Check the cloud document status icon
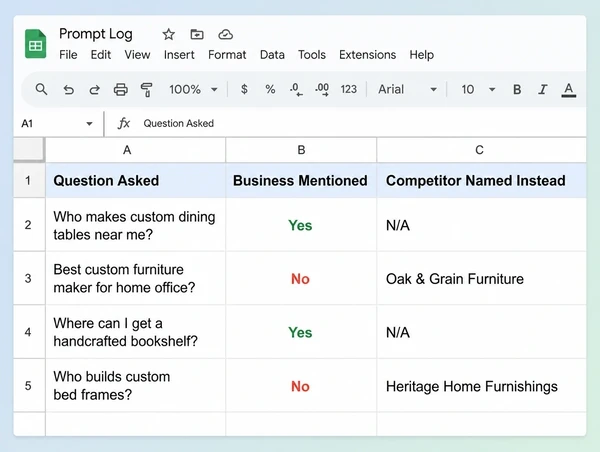This screenshot has width=600, height=452. (x=225, y=34)
